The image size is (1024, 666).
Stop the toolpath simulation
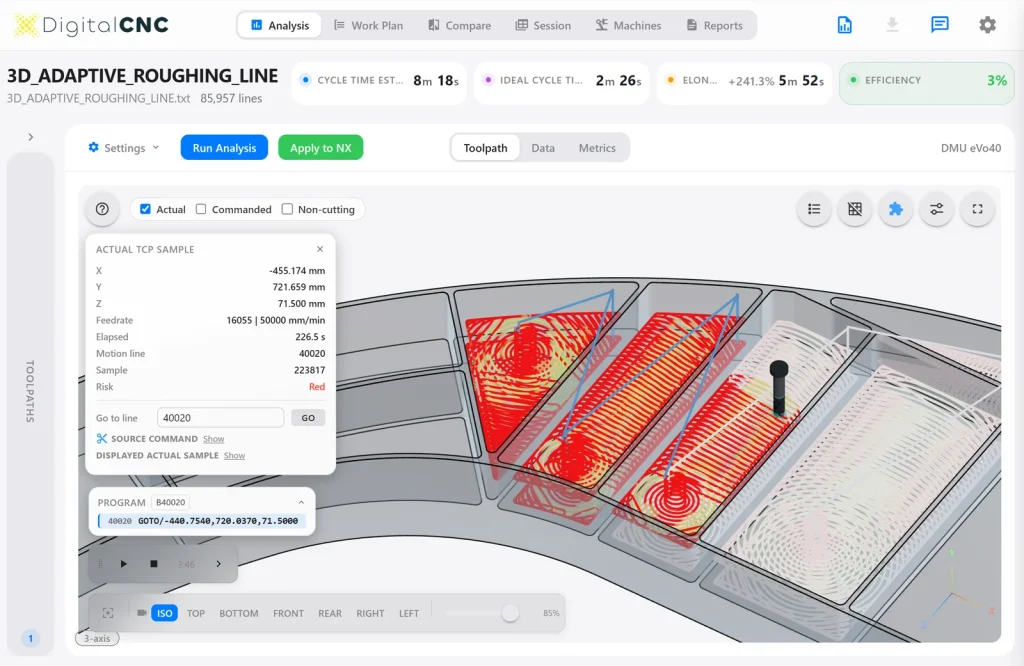coord(153,563)
